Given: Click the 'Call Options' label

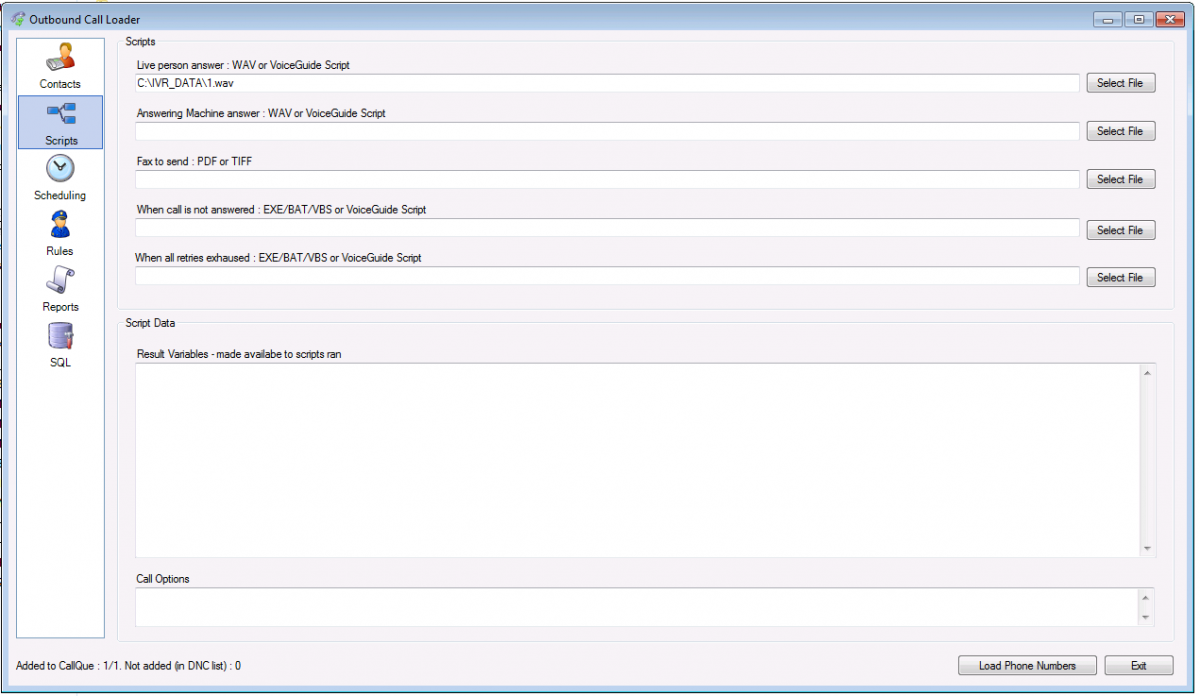Looking at the screenshot, I should (x=163, y=578).
